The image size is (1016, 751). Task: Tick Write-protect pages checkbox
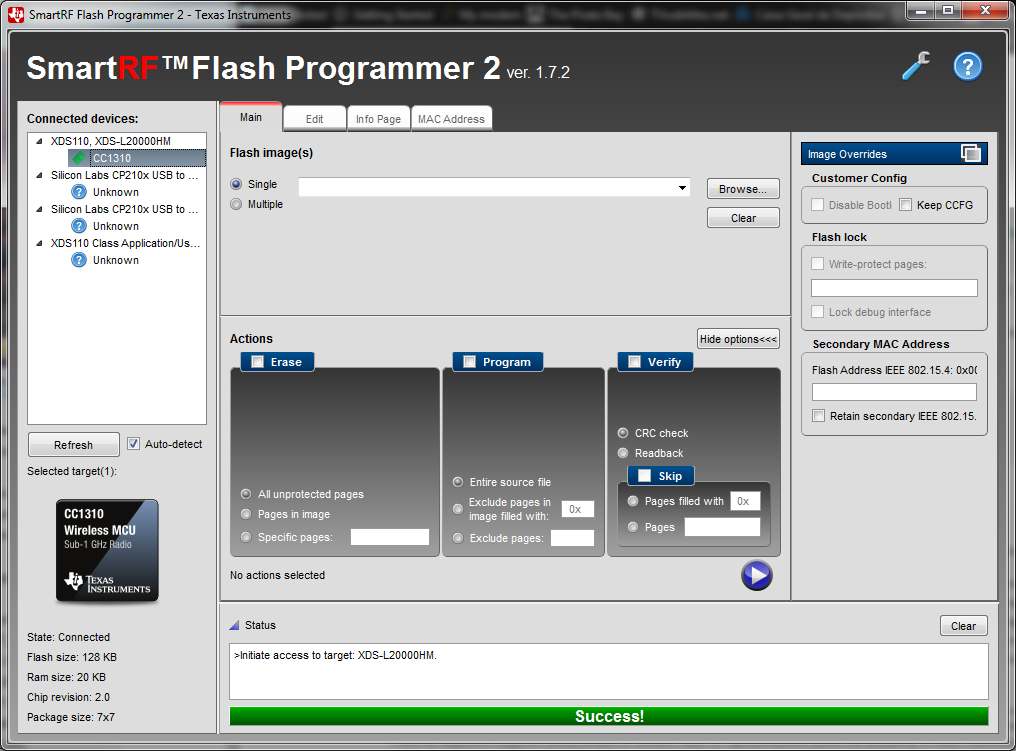[x=818, y=264]
